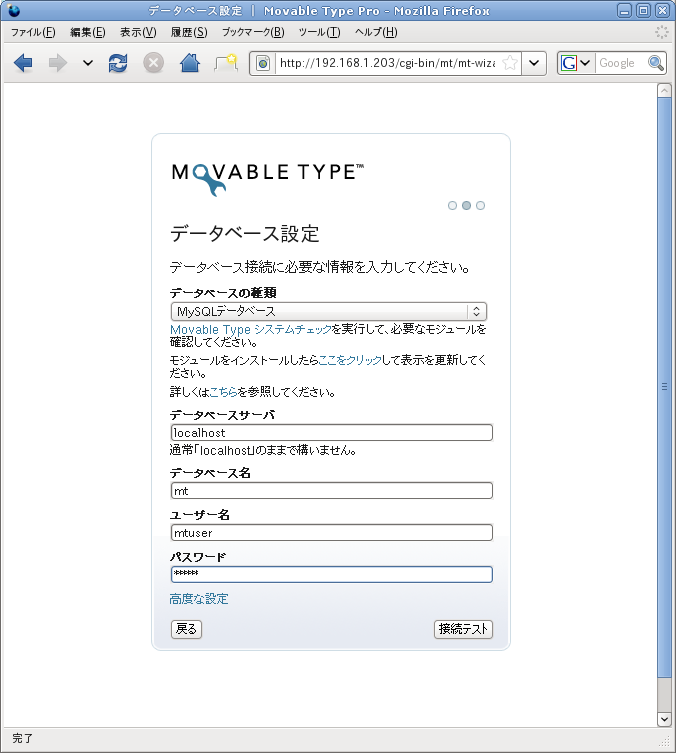
Task: Close the Firefox window
Action: [663, 11]
